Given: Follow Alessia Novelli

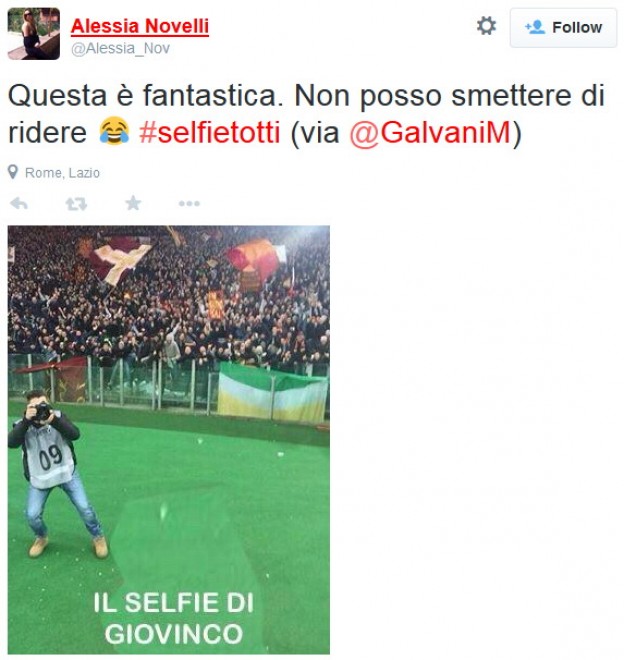Looking at the screenshot, I should point(563,27).
